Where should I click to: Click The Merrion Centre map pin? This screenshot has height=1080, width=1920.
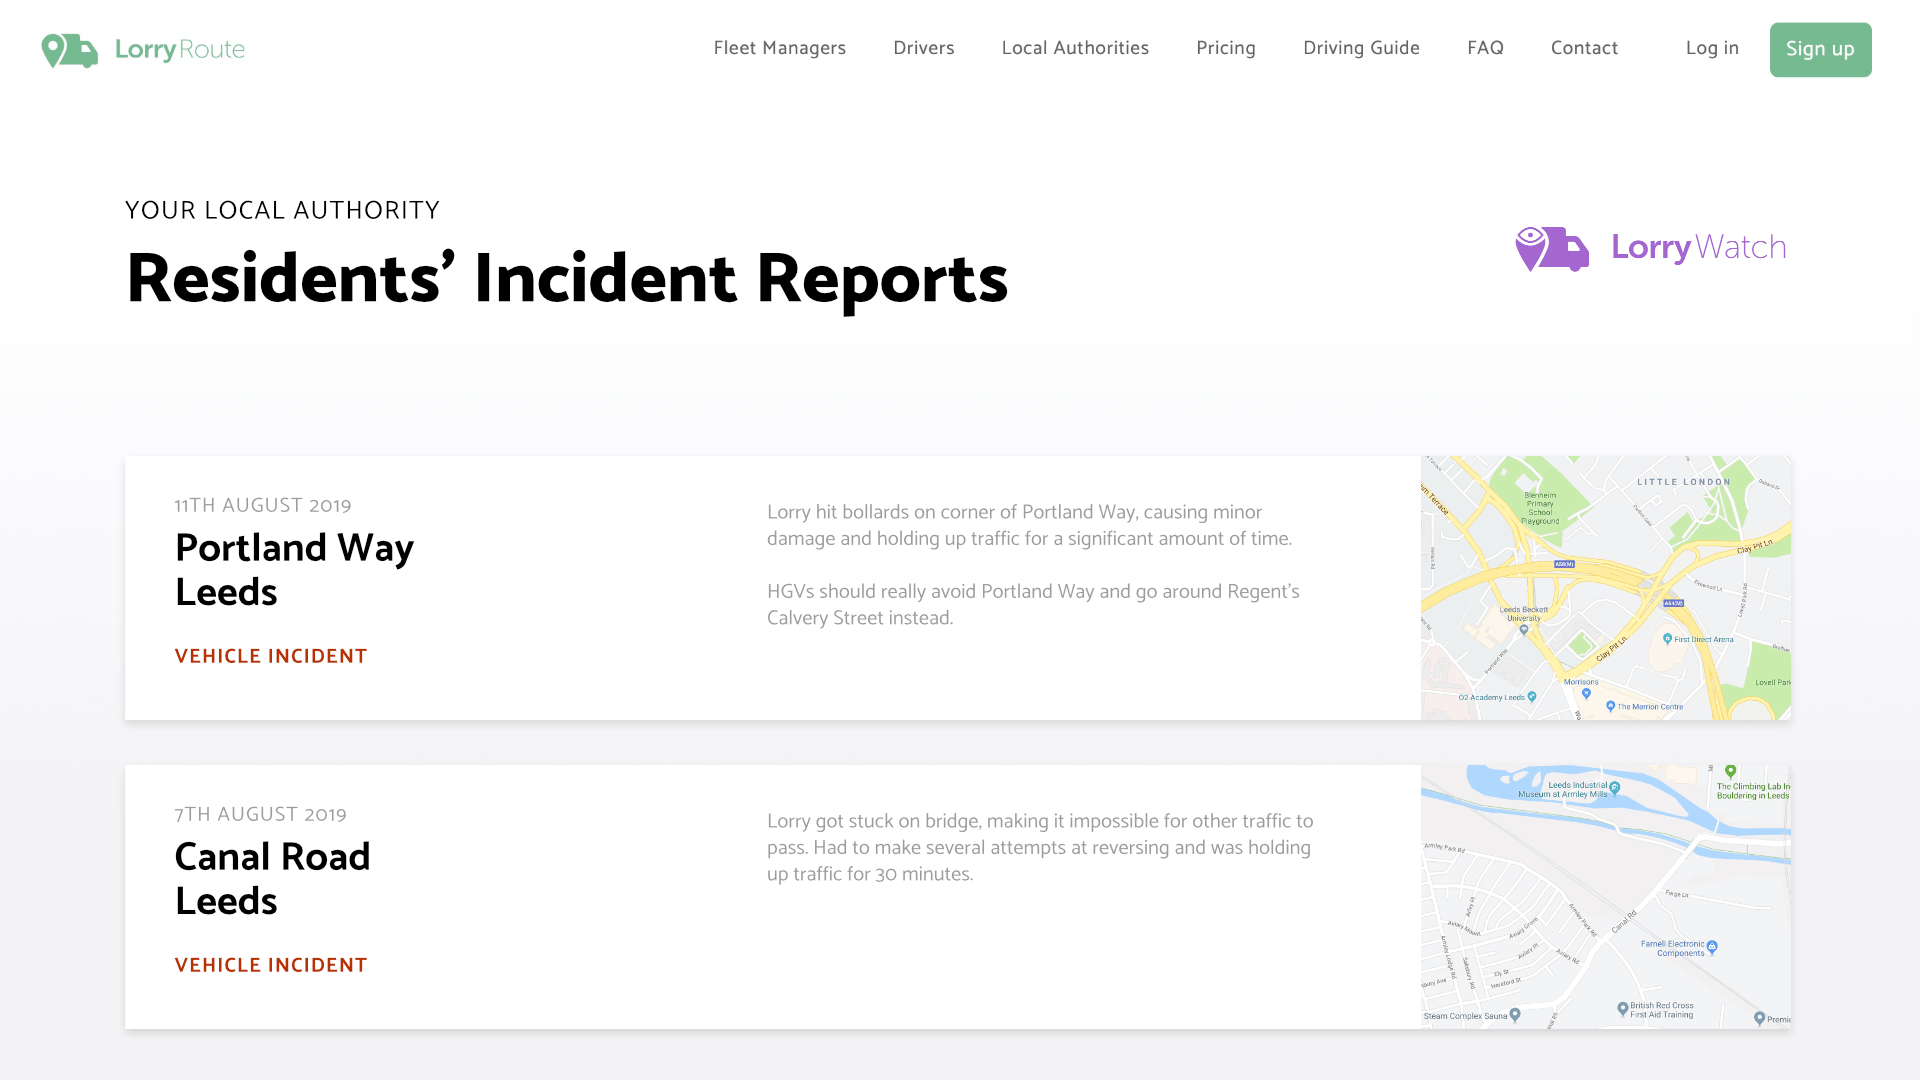(x=1610, y=706)
